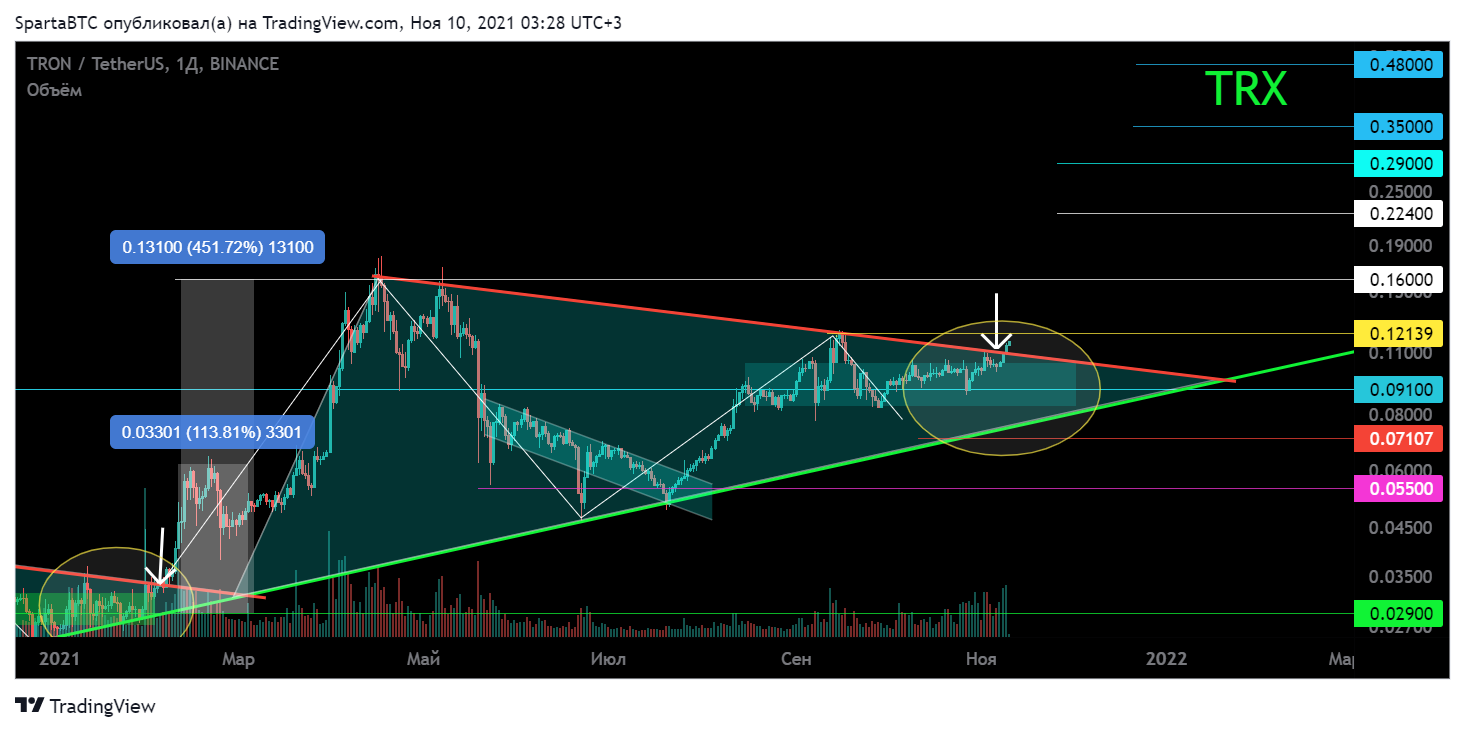1465x732 pixels.
Task: Click the 2022 label on time axis
Action: click(1166, 658)
